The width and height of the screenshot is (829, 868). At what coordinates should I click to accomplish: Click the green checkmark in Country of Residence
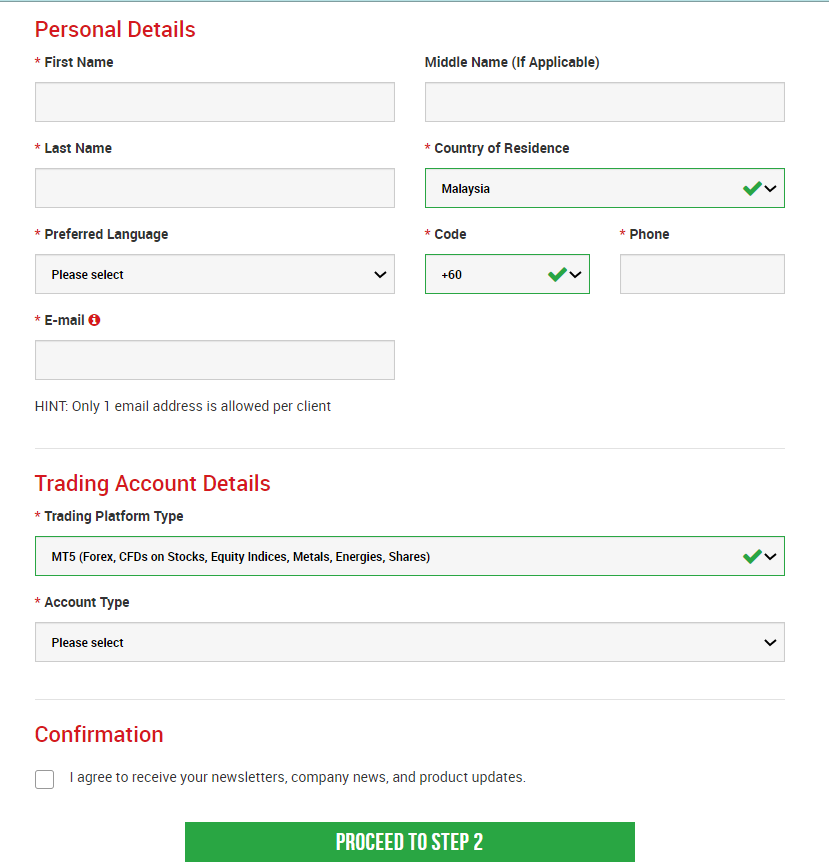click(752, 188)
